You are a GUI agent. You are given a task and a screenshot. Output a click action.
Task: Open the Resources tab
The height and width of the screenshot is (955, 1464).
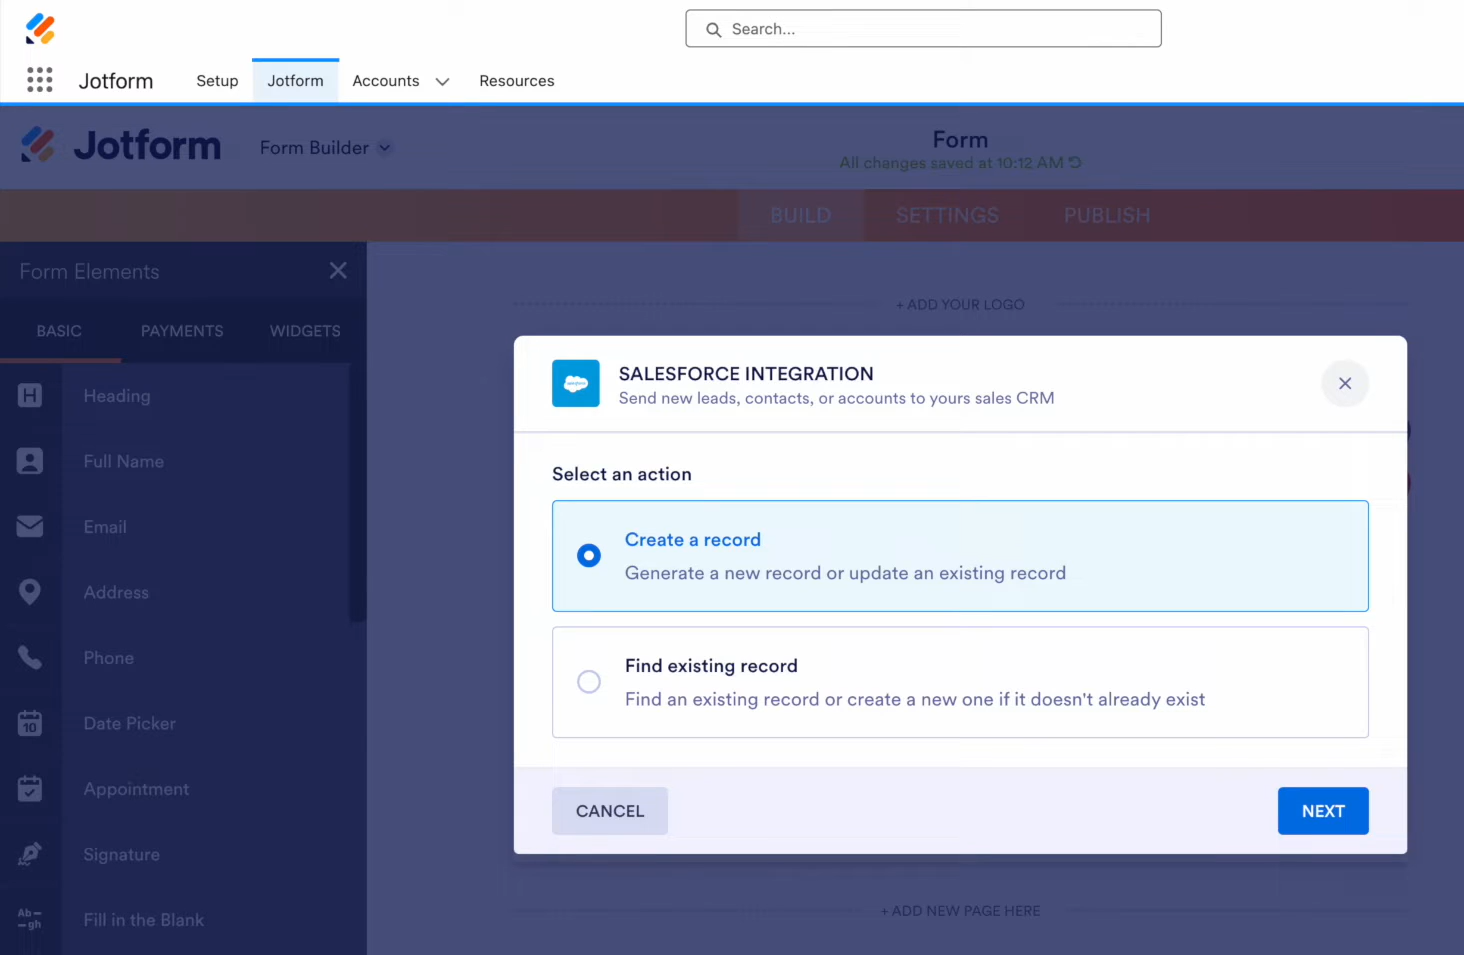click(517, 81)
